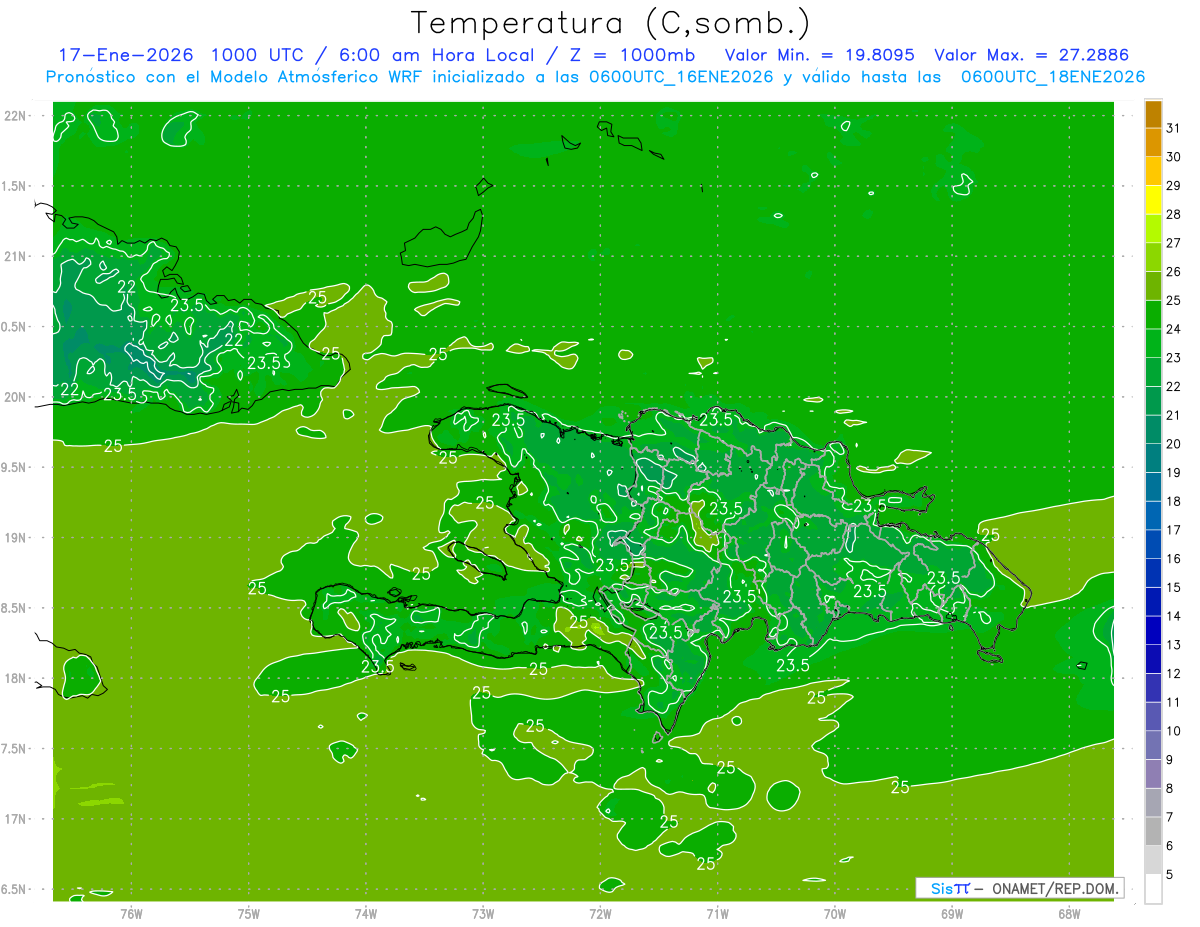Click the white swatch below legend value 5
The width and height of the screenshot is (1200, 927).
tap(1153, 889)
